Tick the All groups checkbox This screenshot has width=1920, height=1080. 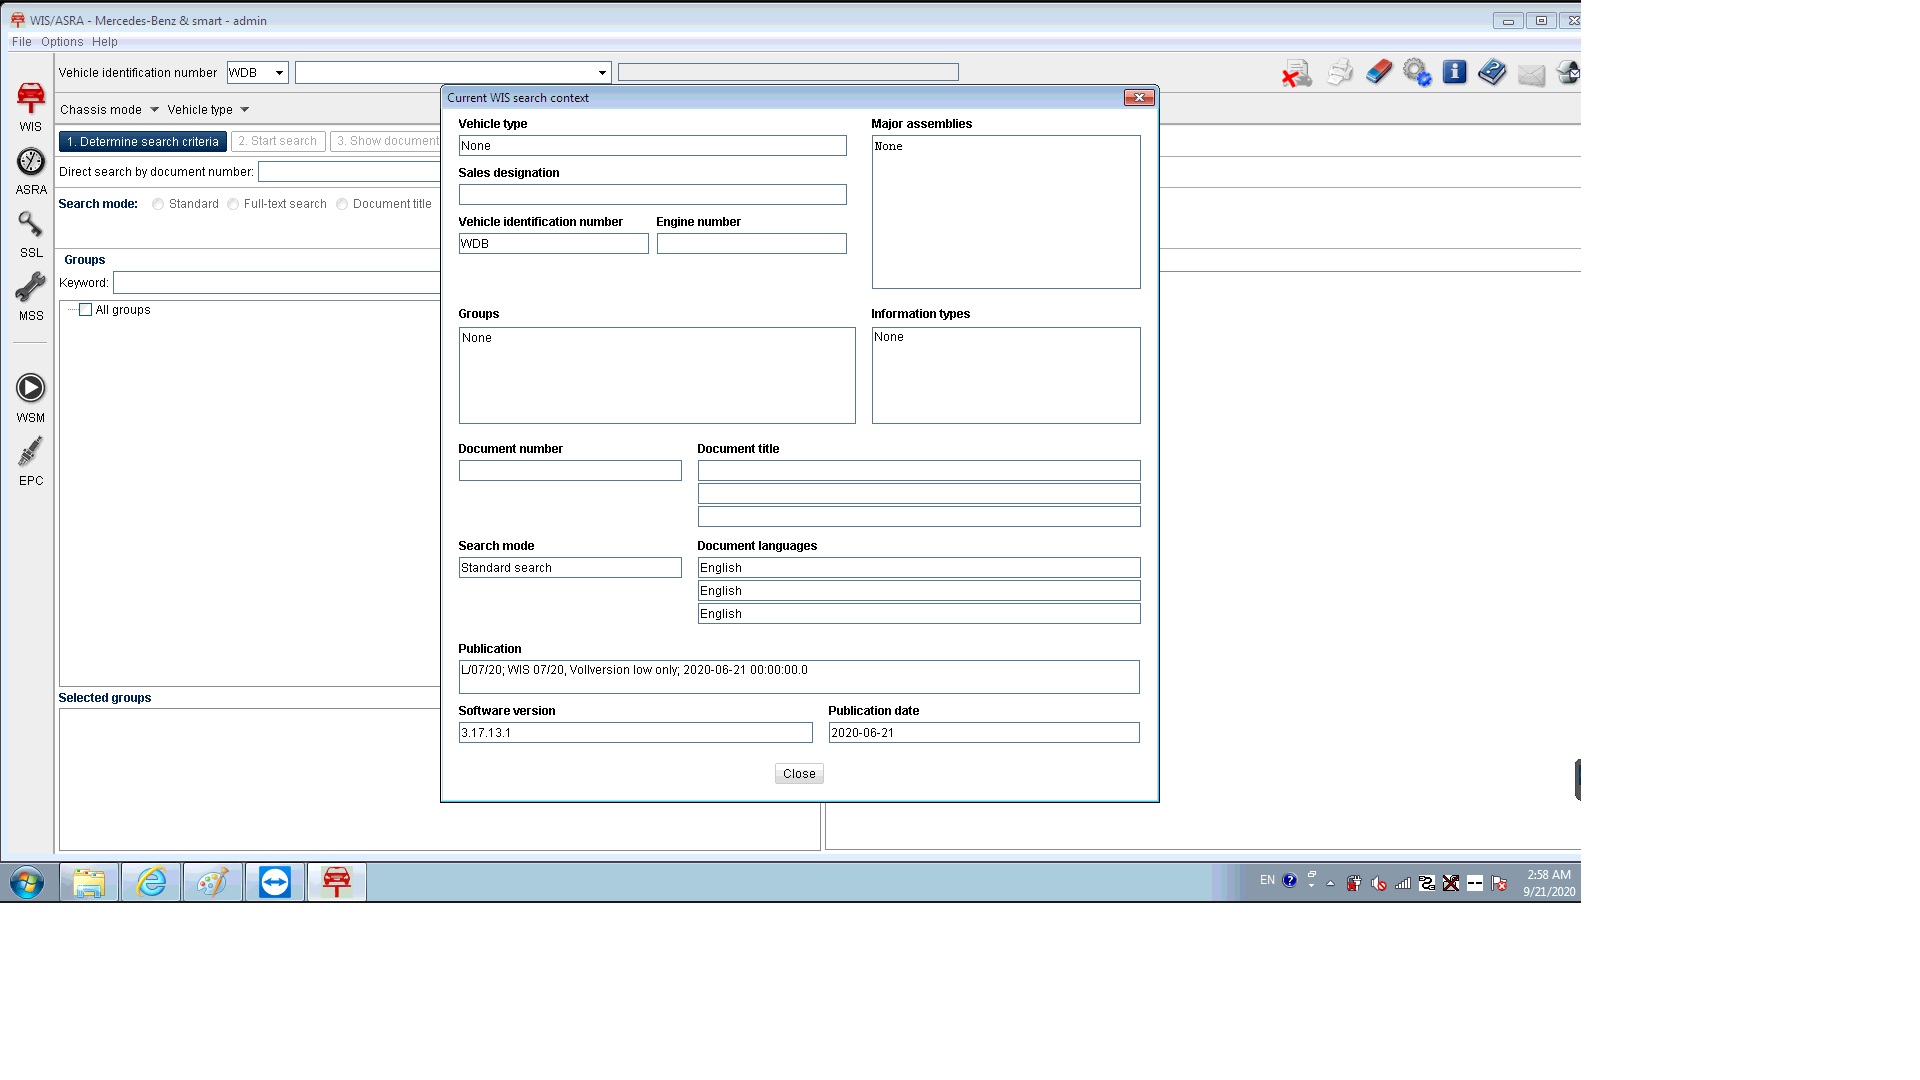pos(86,310)
